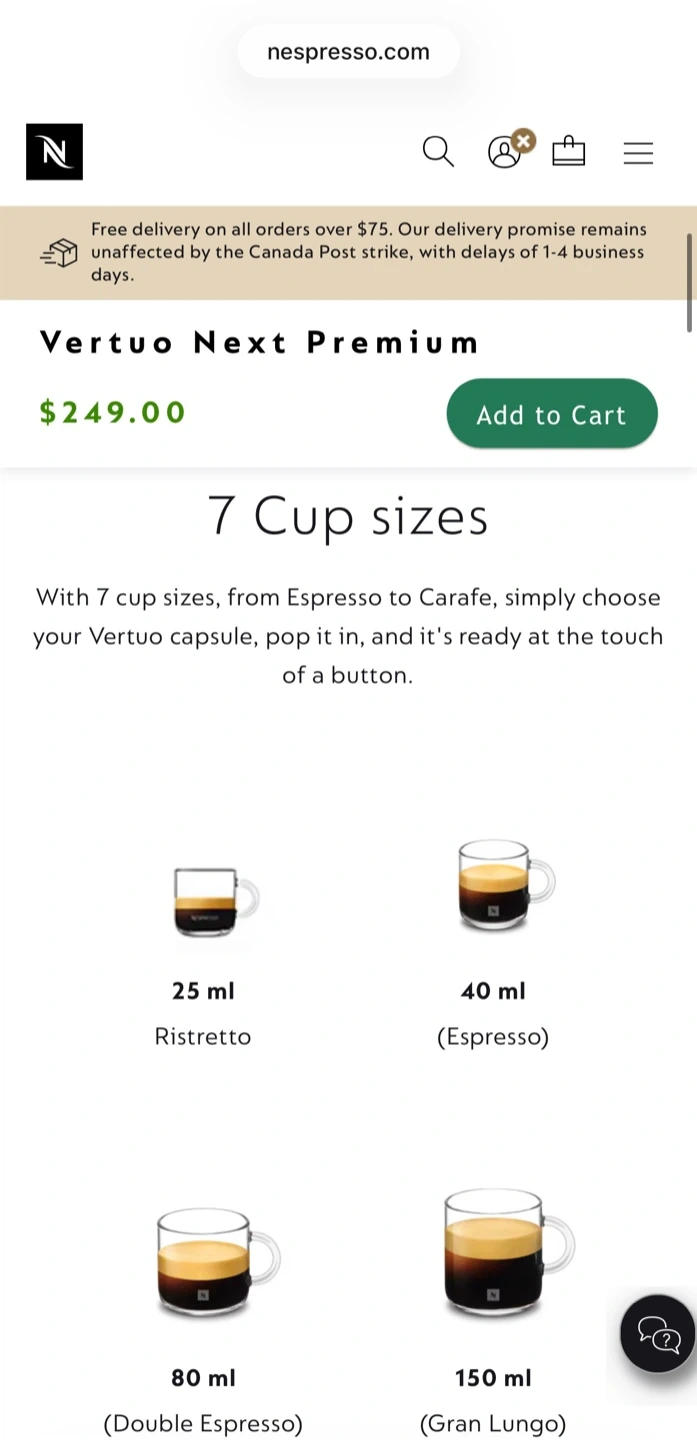
Task: Click the Vertuo Next Premium product title
Action: click(259, 343)
